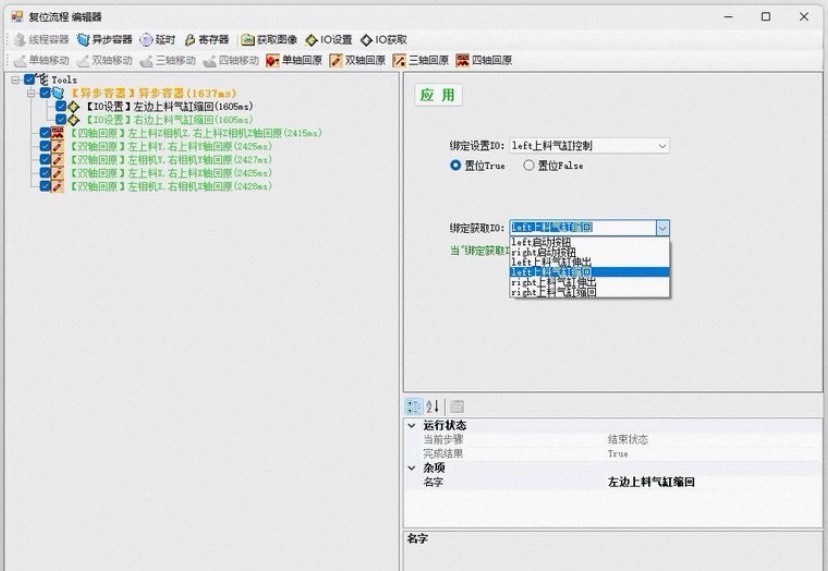Choose left启动按钮 from the list
The image size is (828, 571).
point(589,242)
